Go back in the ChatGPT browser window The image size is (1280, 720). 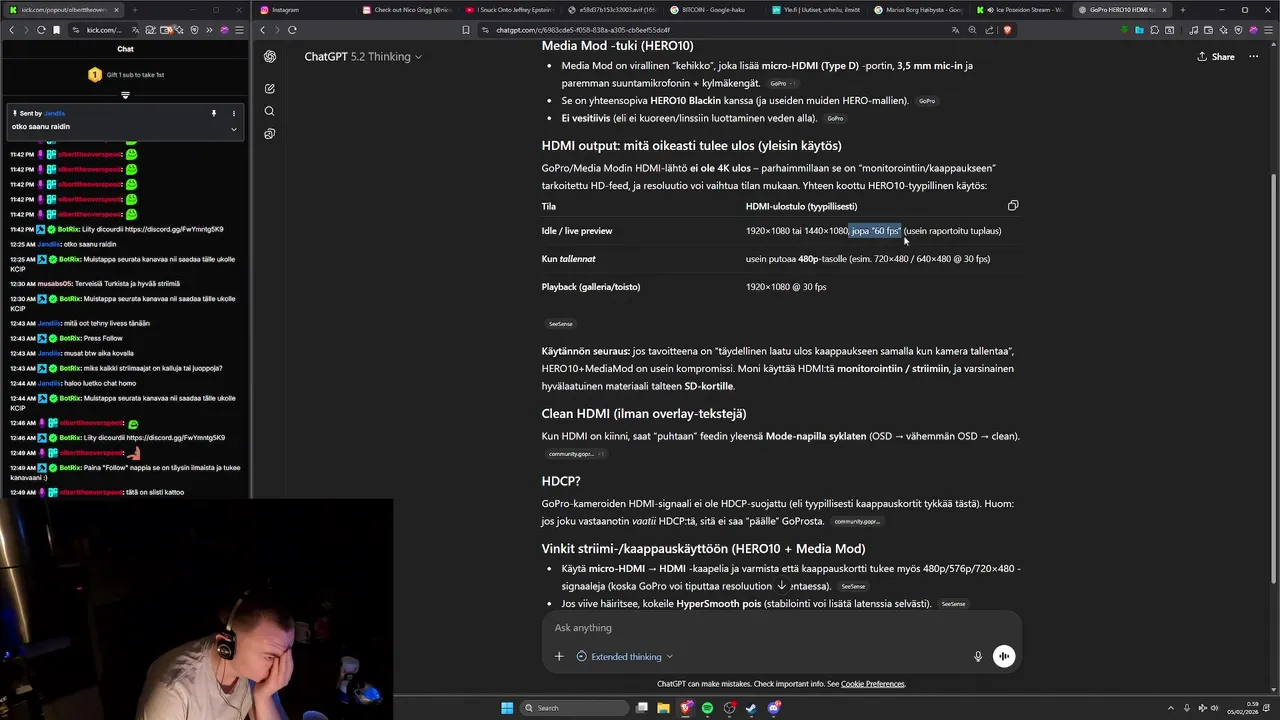(x=263, y=30)
